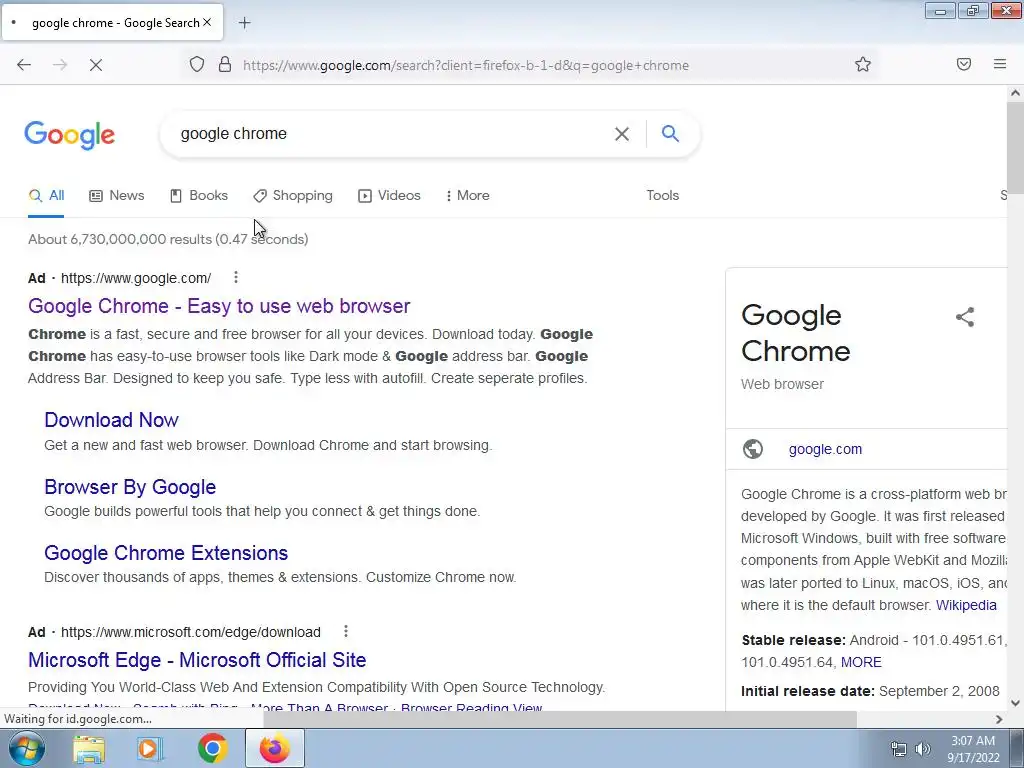Click the https://www.microsoft.com/edge/download ad URL
This screenshot has width=1024, height=768.
(x=191, y=632)
